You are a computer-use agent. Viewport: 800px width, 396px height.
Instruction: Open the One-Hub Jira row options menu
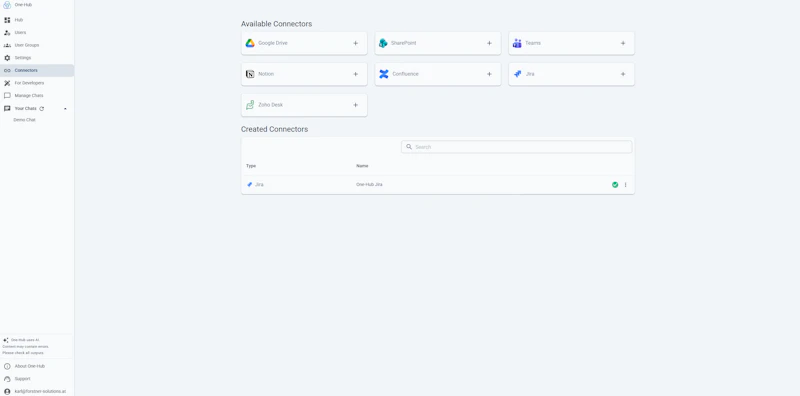[x=626, y=185]
